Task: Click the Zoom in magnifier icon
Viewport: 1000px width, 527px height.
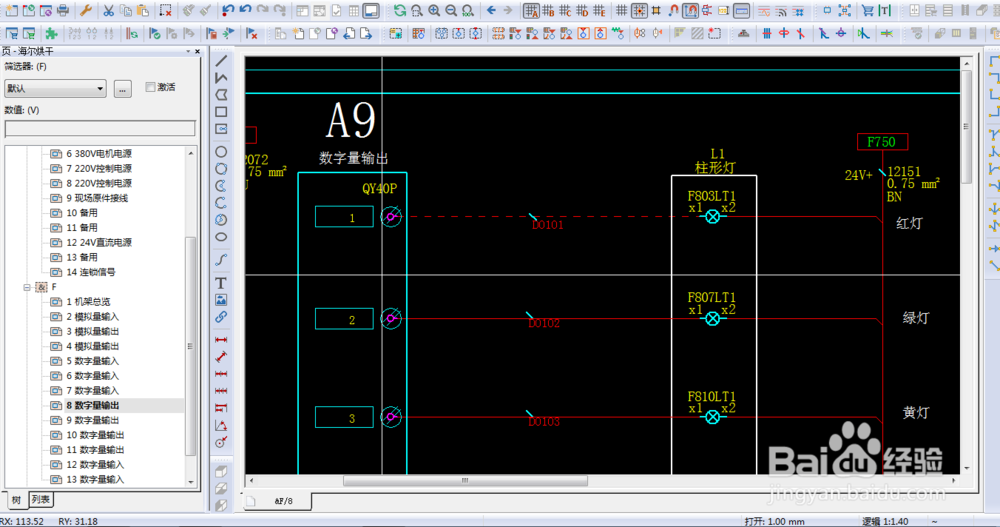Action: point(434,10)
